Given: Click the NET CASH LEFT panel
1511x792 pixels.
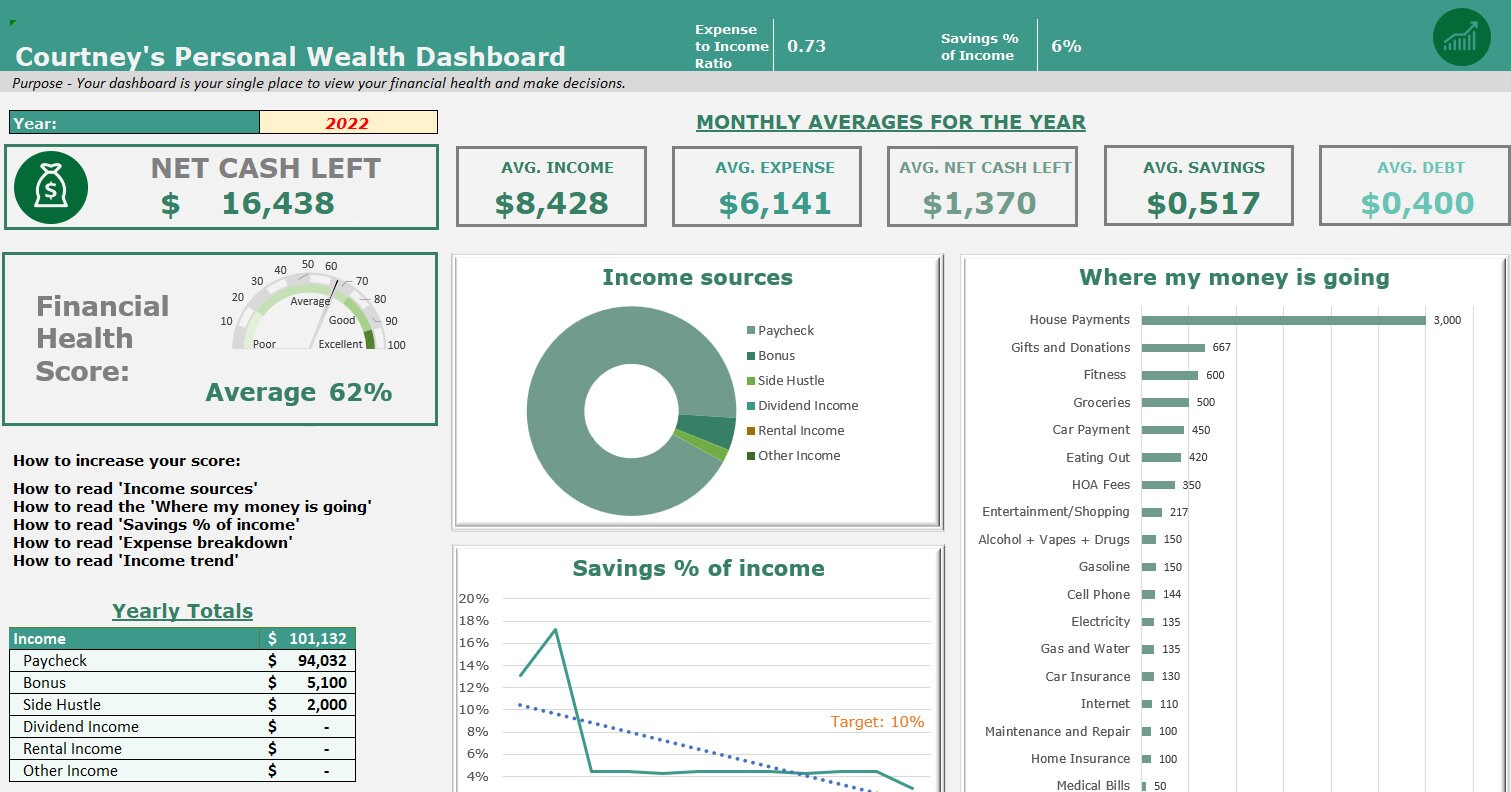Looking at the screenshot, I should (221, 186).
